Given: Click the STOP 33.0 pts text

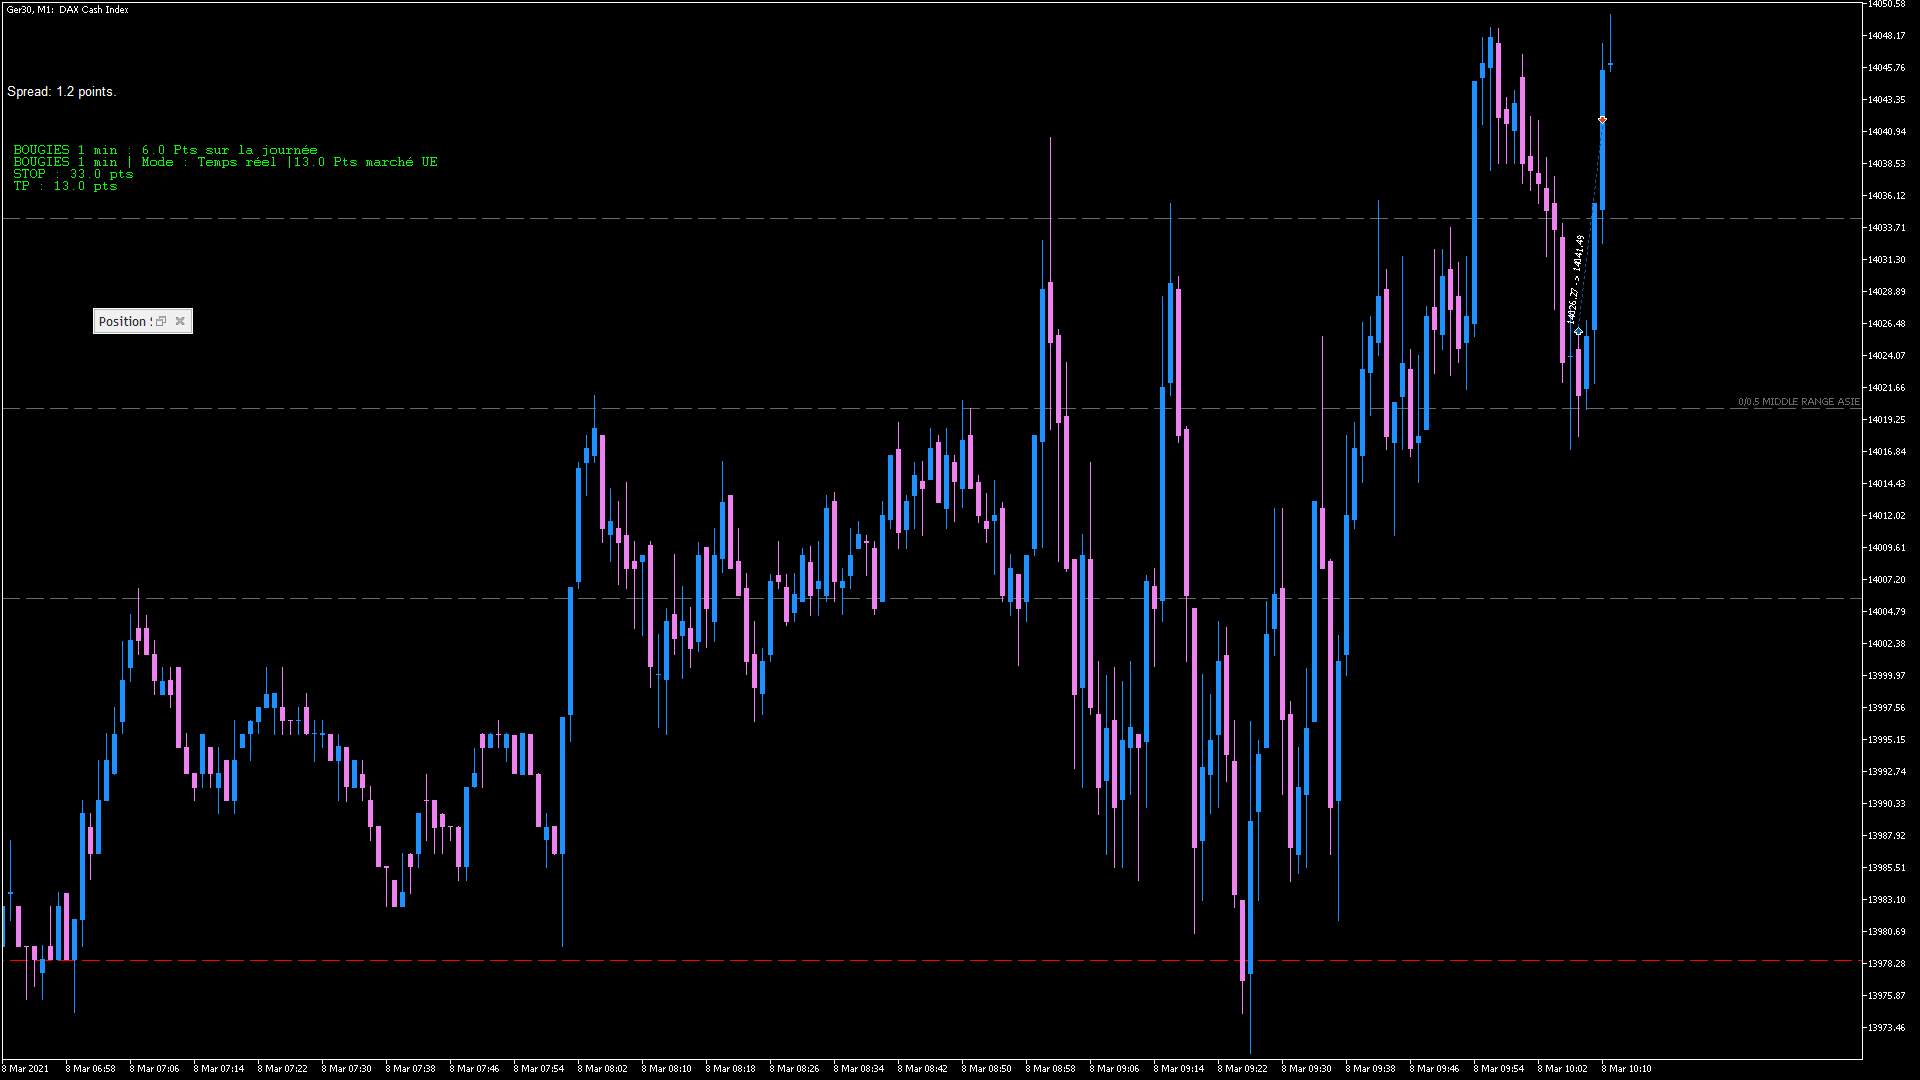Looking at the screenshot, I should (73, 174).
